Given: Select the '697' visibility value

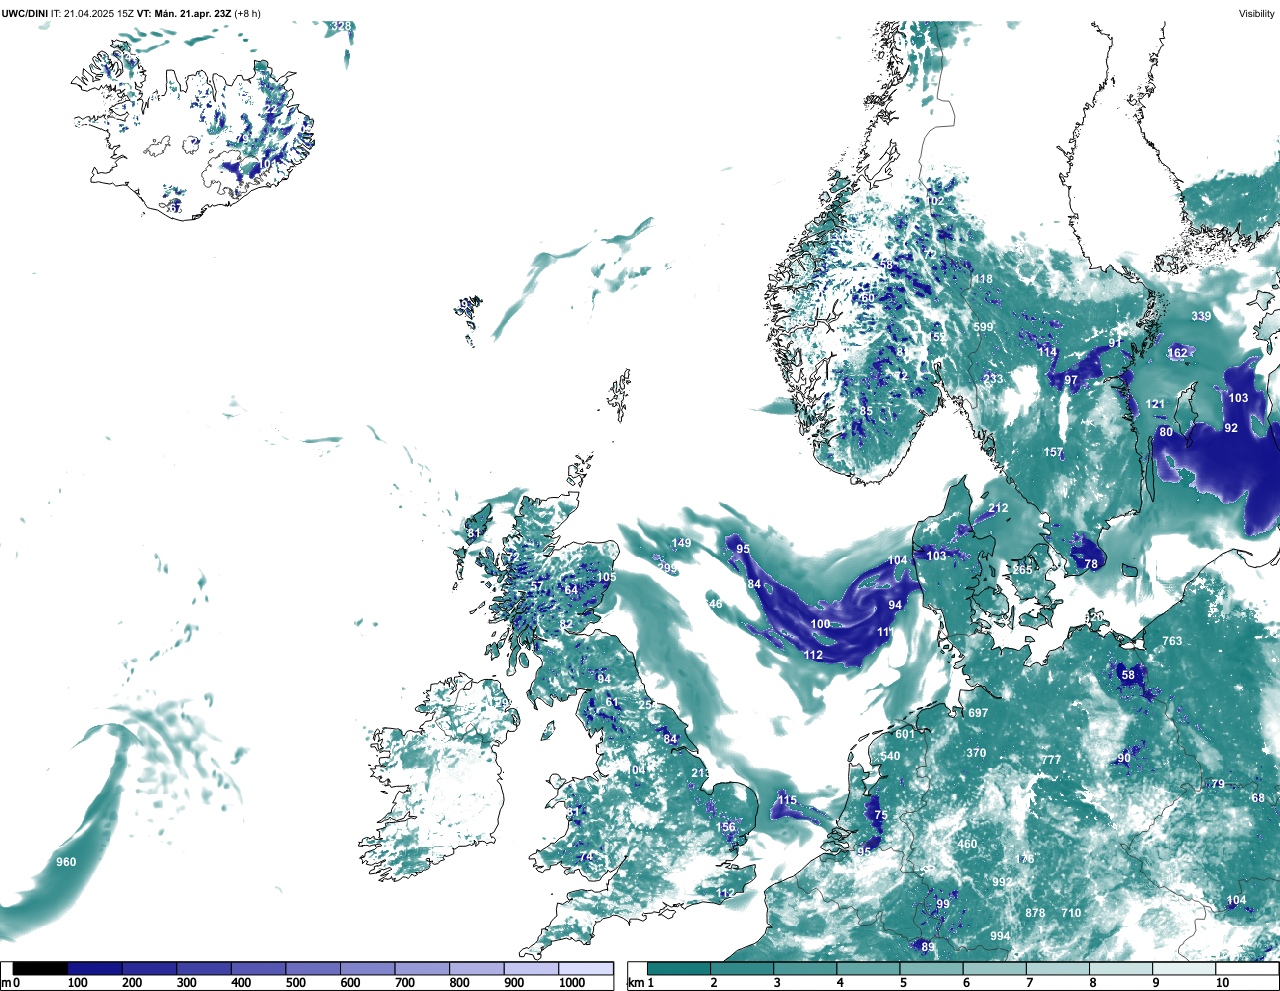Looking at the screenshot, I should [978, 713].
